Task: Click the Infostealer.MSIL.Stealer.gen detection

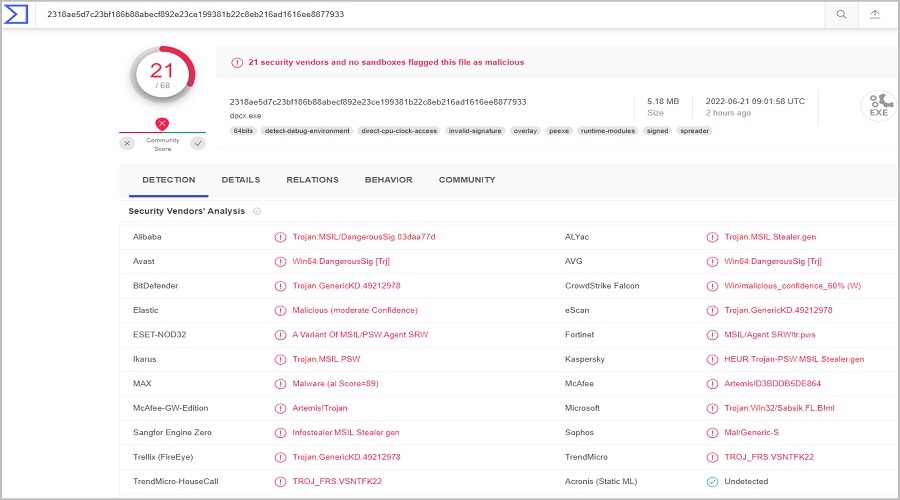Action: (x=346, y=432)
